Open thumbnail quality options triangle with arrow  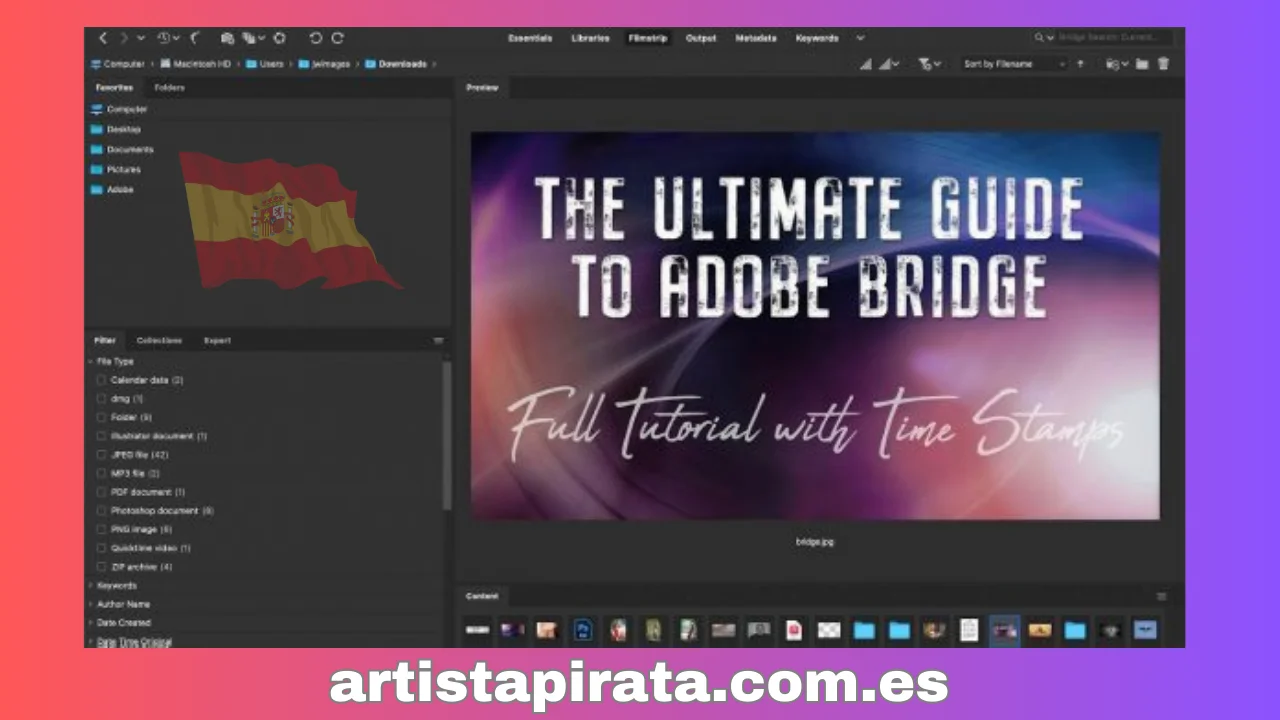coord(888,64)
